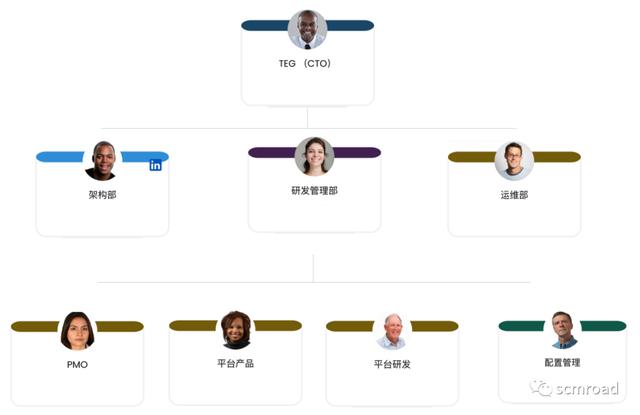Open the 平台研发 node label
640x415 pixels.
pos(392,365)
